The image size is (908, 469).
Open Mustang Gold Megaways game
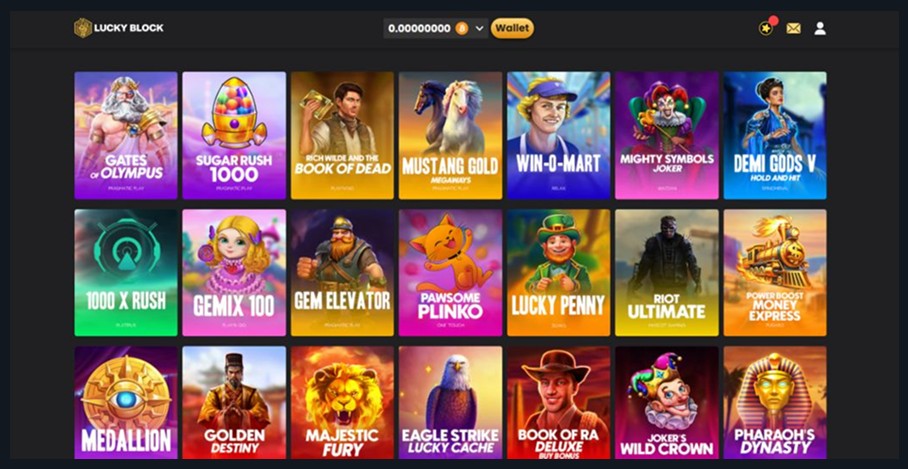450,135
